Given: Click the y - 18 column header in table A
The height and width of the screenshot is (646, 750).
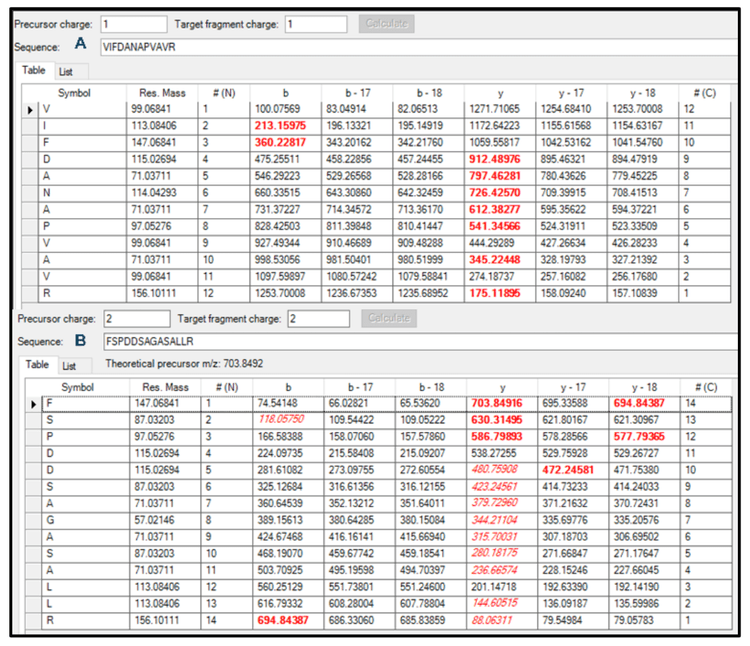Looking at the screenshot, I should click(643, 93).
